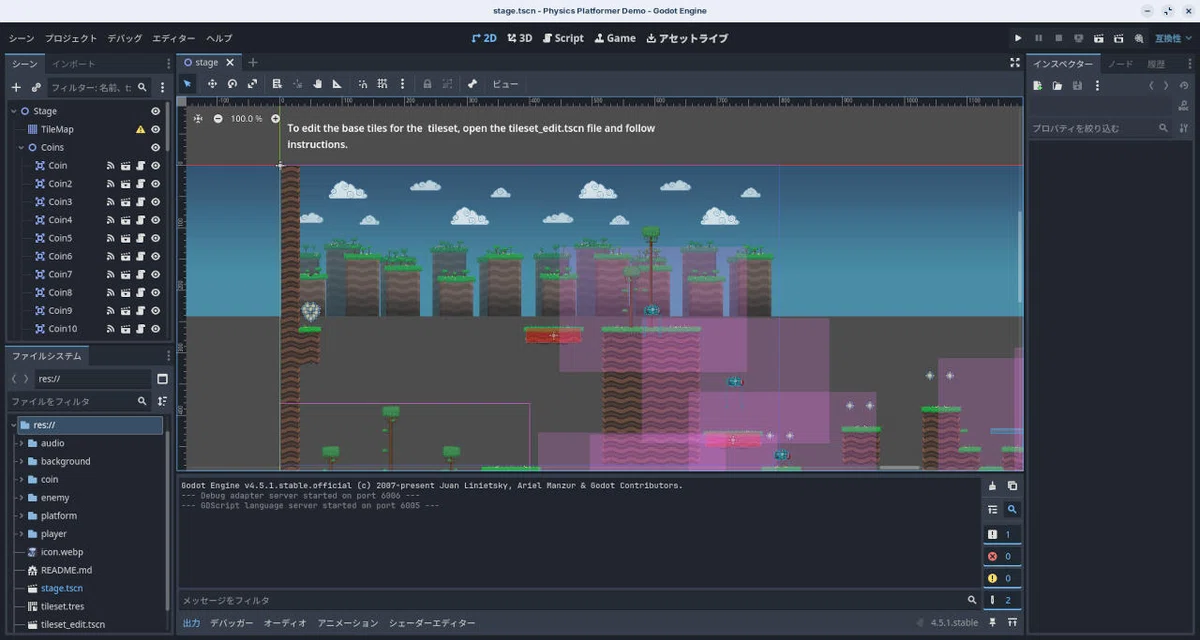Click the group selected nodes icon
1200x640 pixels.
click(x=447, y=84)
